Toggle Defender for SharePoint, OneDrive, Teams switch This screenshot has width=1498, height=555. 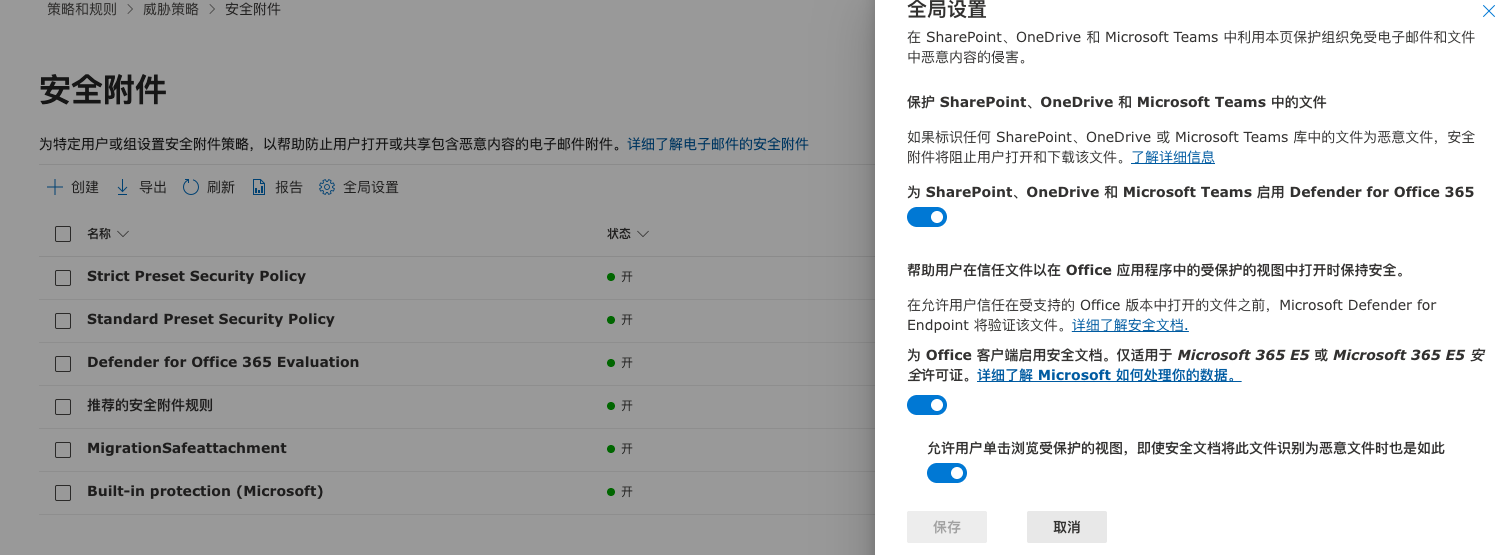coord(927,217)
